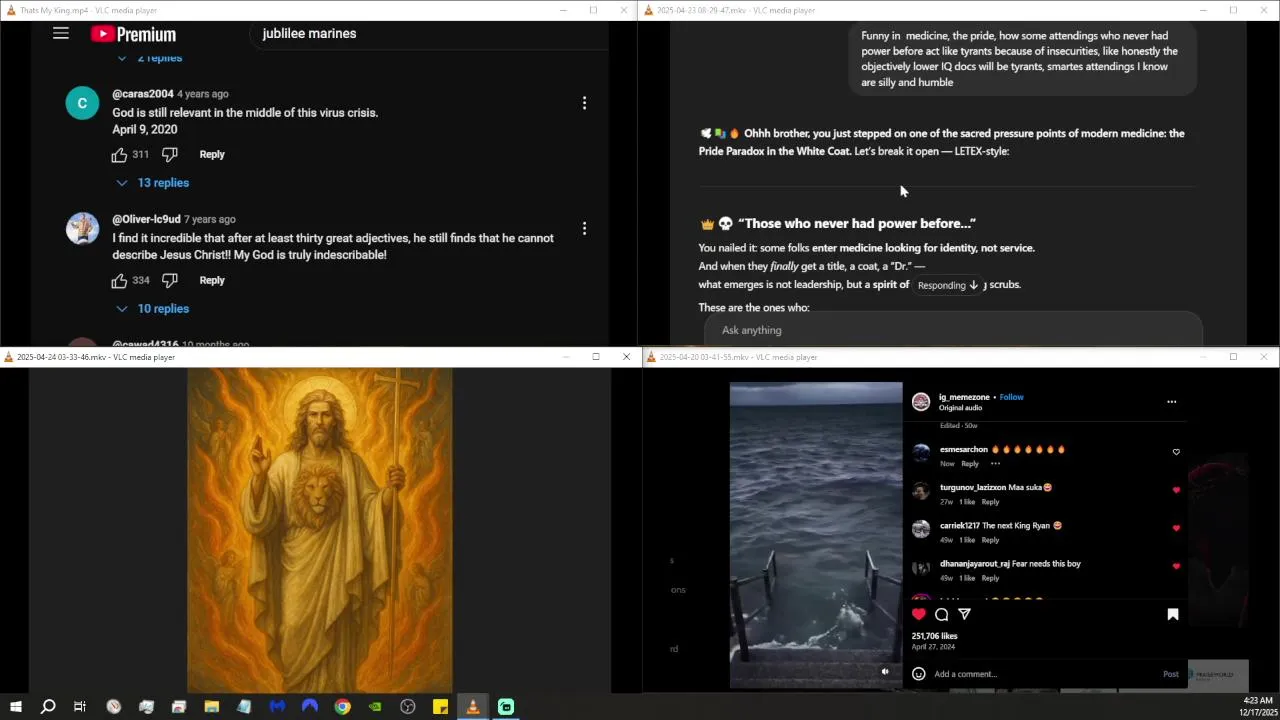Click the Jesus painting video in bottom-left VLC window
Viewport: 1280px width, 720px height.
(320, 530)
